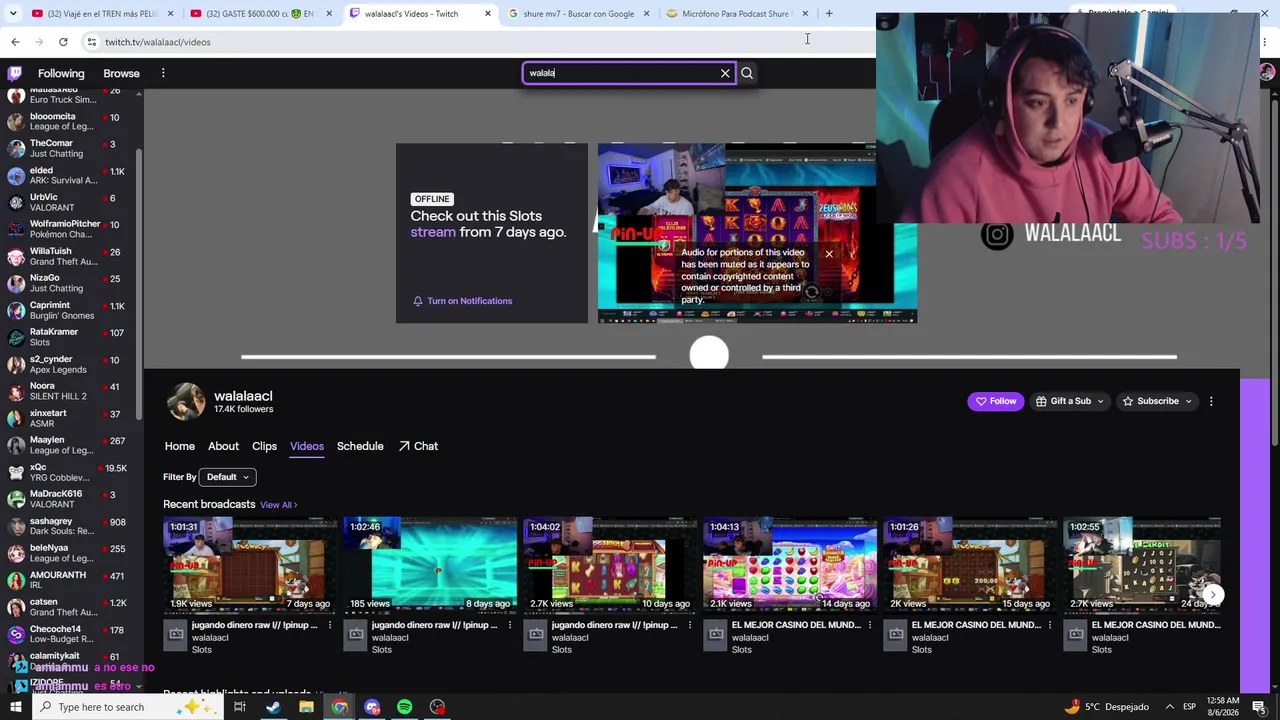Dismiss the muted audio notice
Viewport: 1280px width, 720px height.
point(829,254)
